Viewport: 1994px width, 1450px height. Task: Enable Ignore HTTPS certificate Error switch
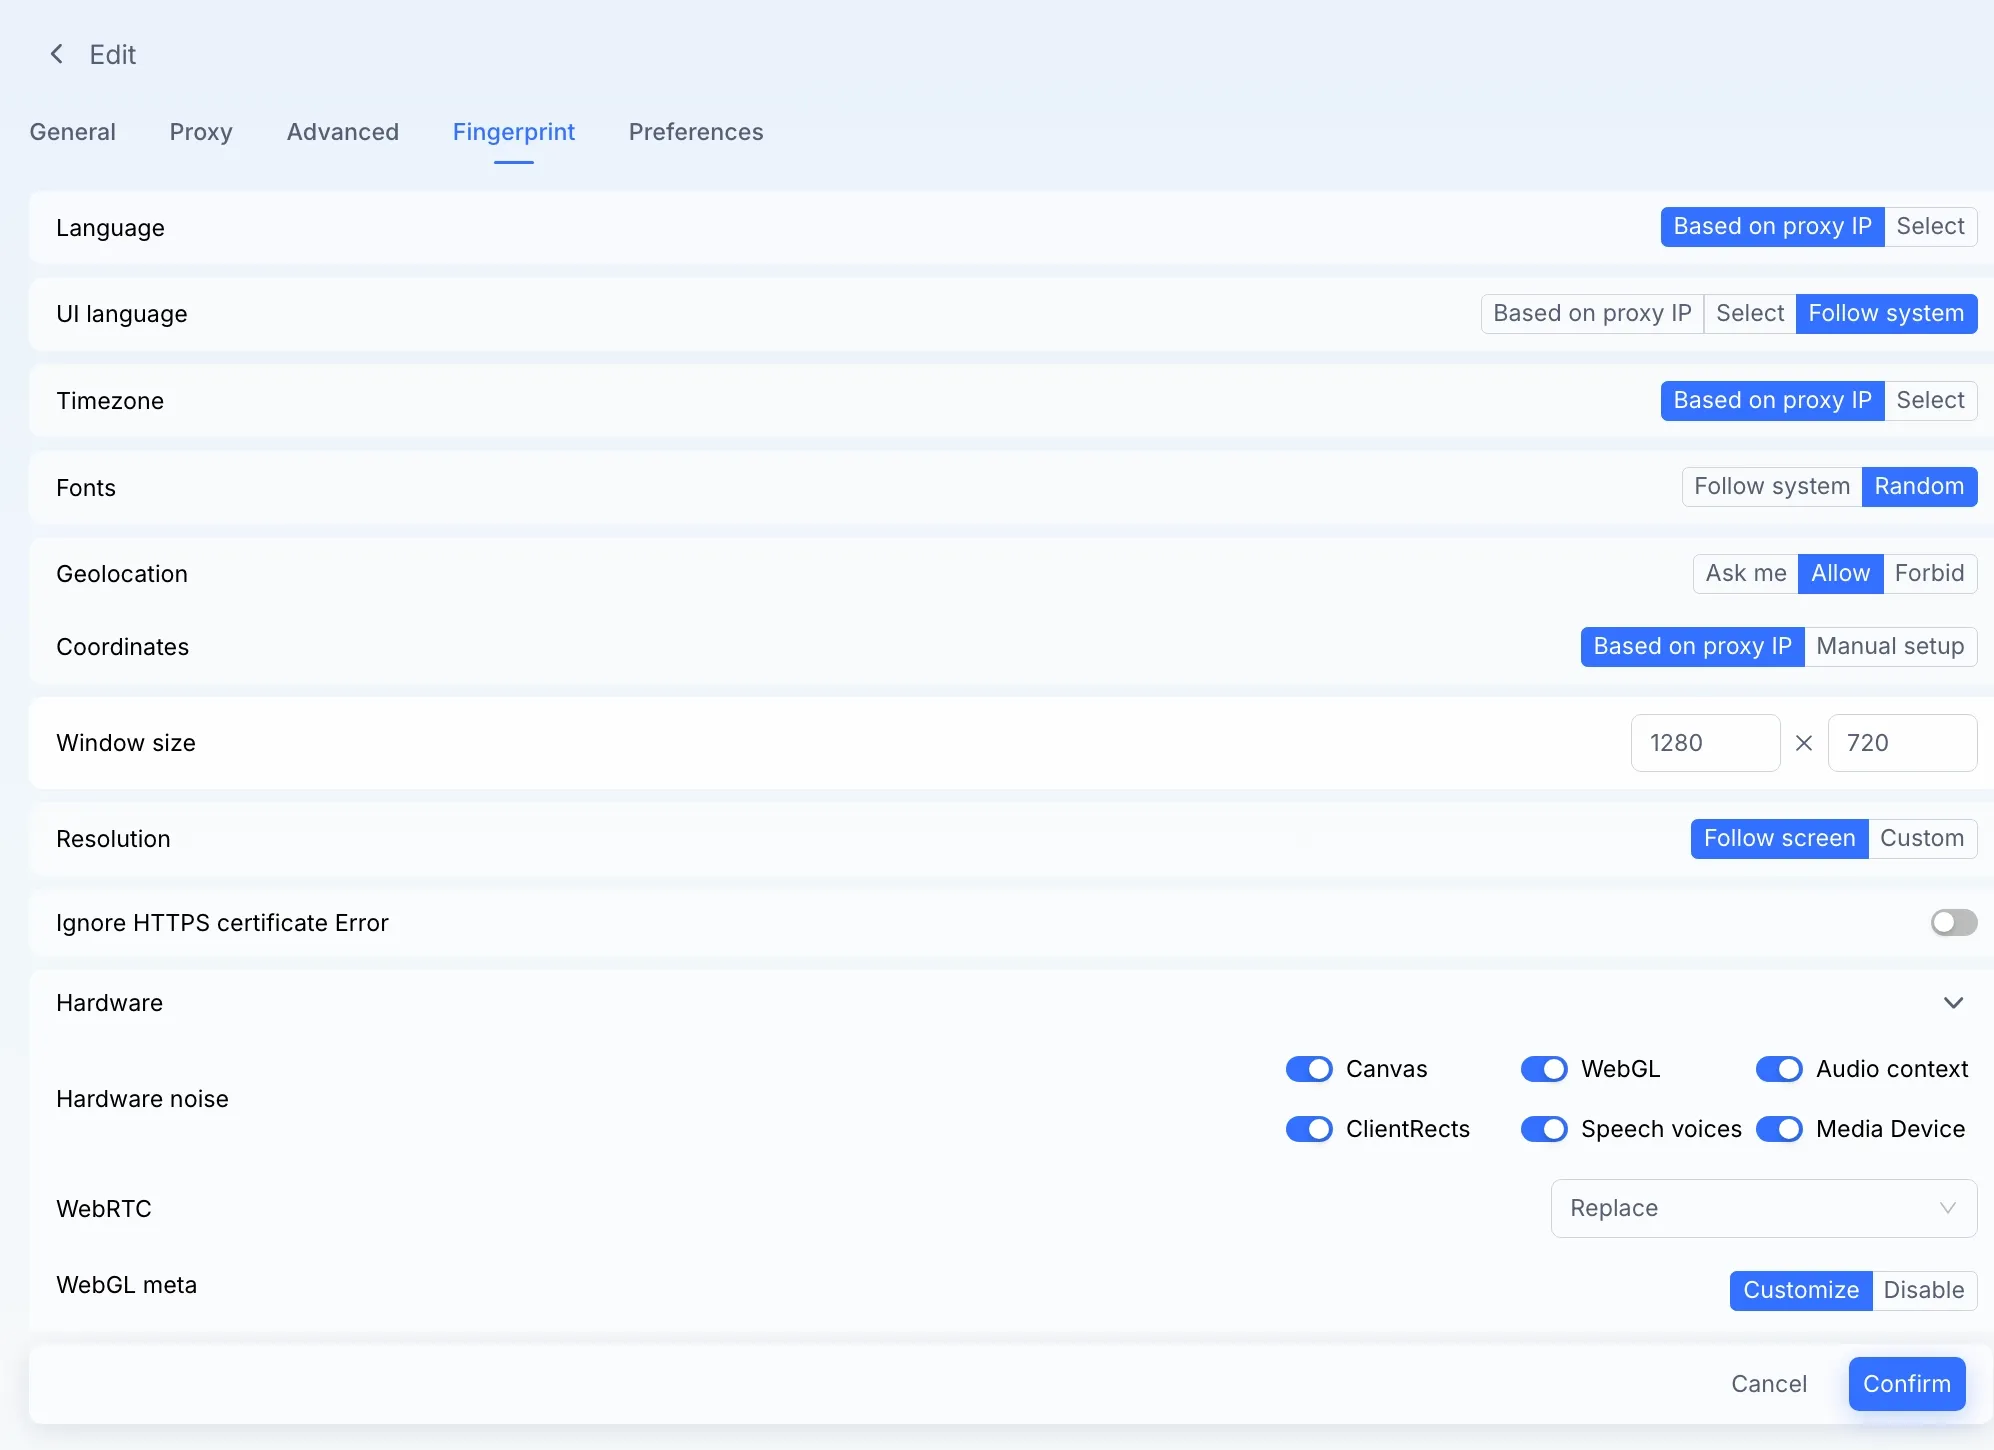[x=1953, y=922]
